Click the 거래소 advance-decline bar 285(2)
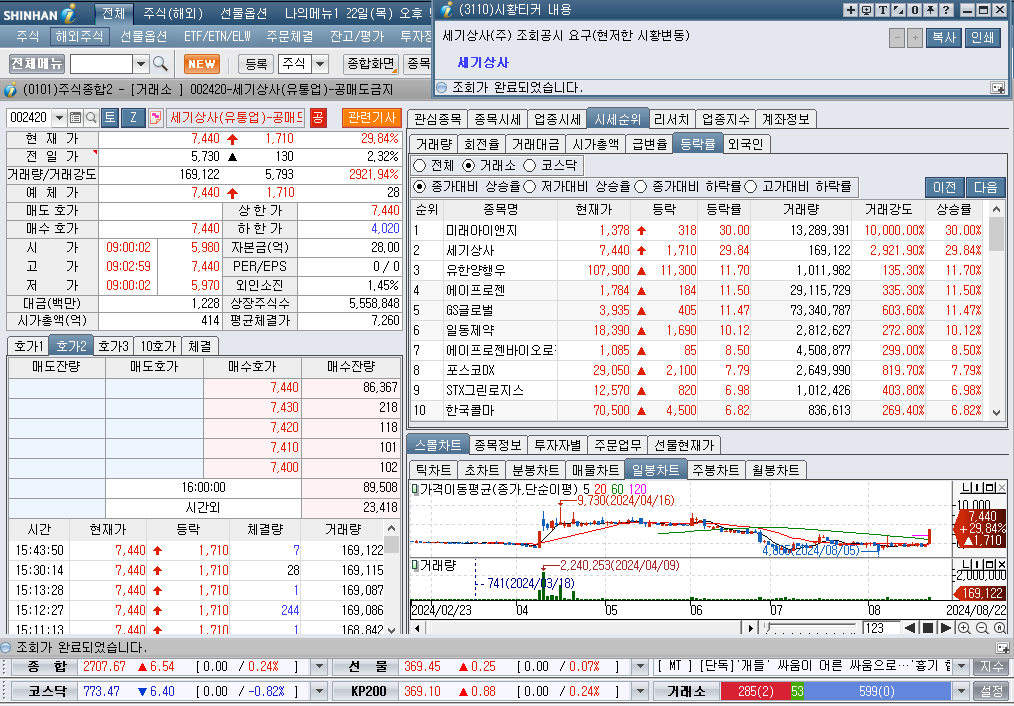The image size is (1014, 706). point(755,691)
